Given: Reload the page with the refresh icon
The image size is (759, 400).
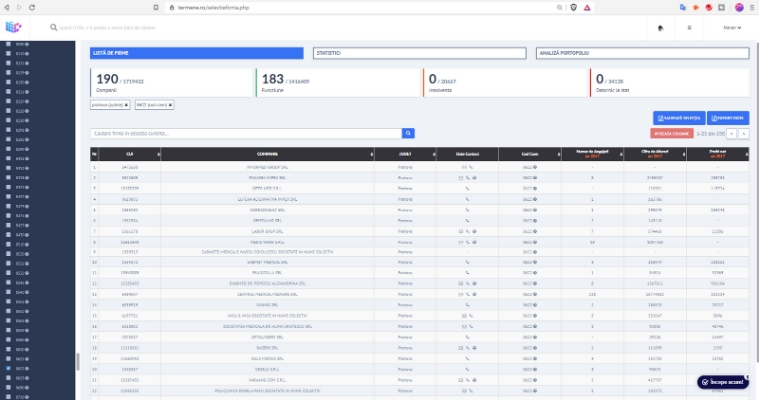Looking at the screenshot, I should click(x=32, y=7).
